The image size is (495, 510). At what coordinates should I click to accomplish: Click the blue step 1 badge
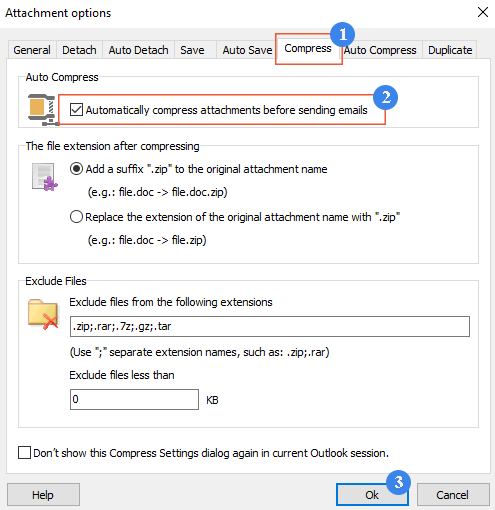(342, 34)
